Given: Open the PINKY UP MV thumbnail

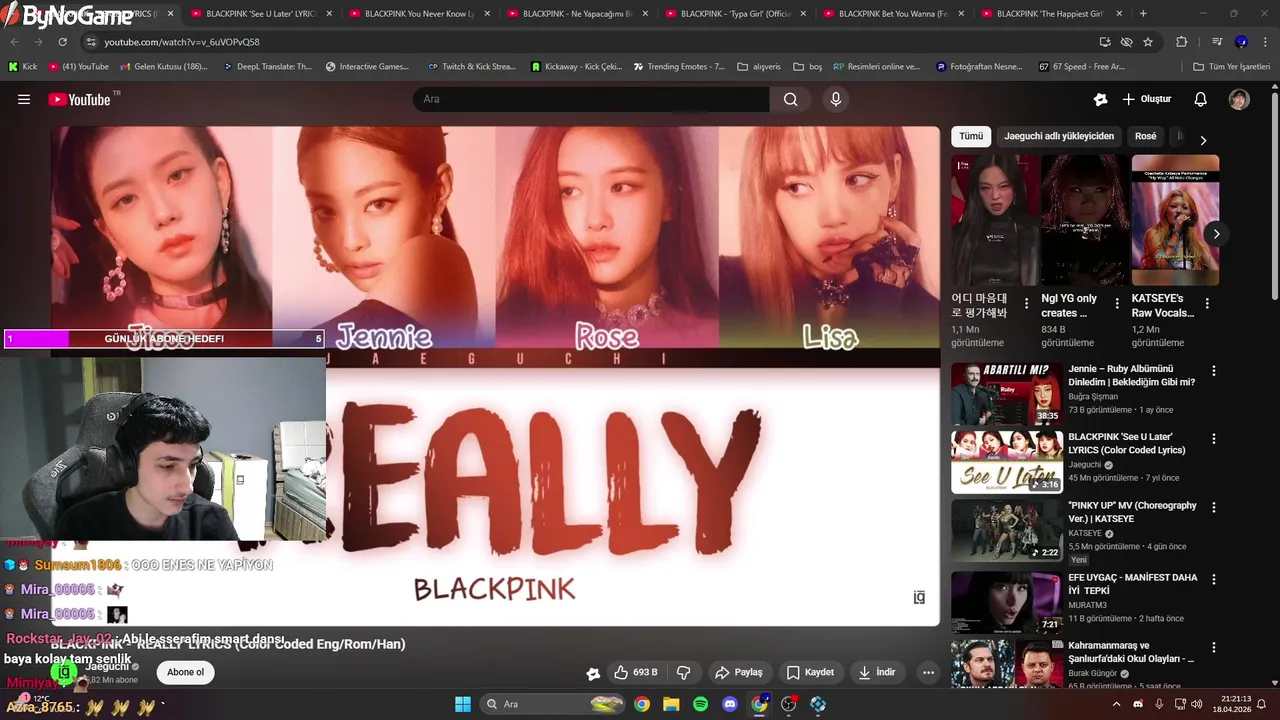Looking at the screenshot, I should (1006, 531).
